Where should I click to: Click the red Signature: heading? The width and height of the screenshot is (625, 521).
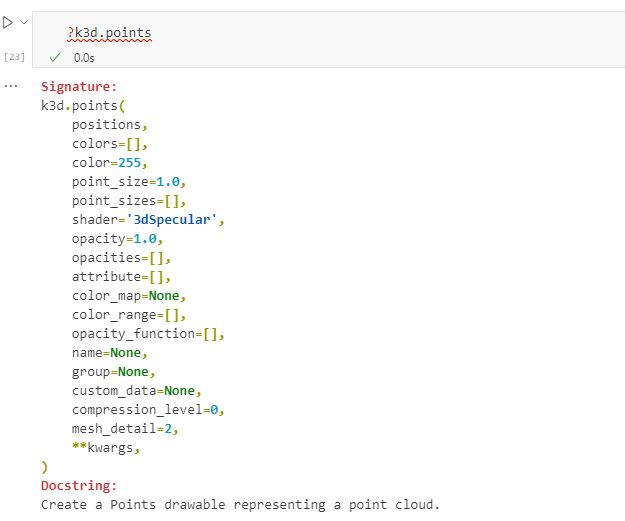click(x=79, y=87)
